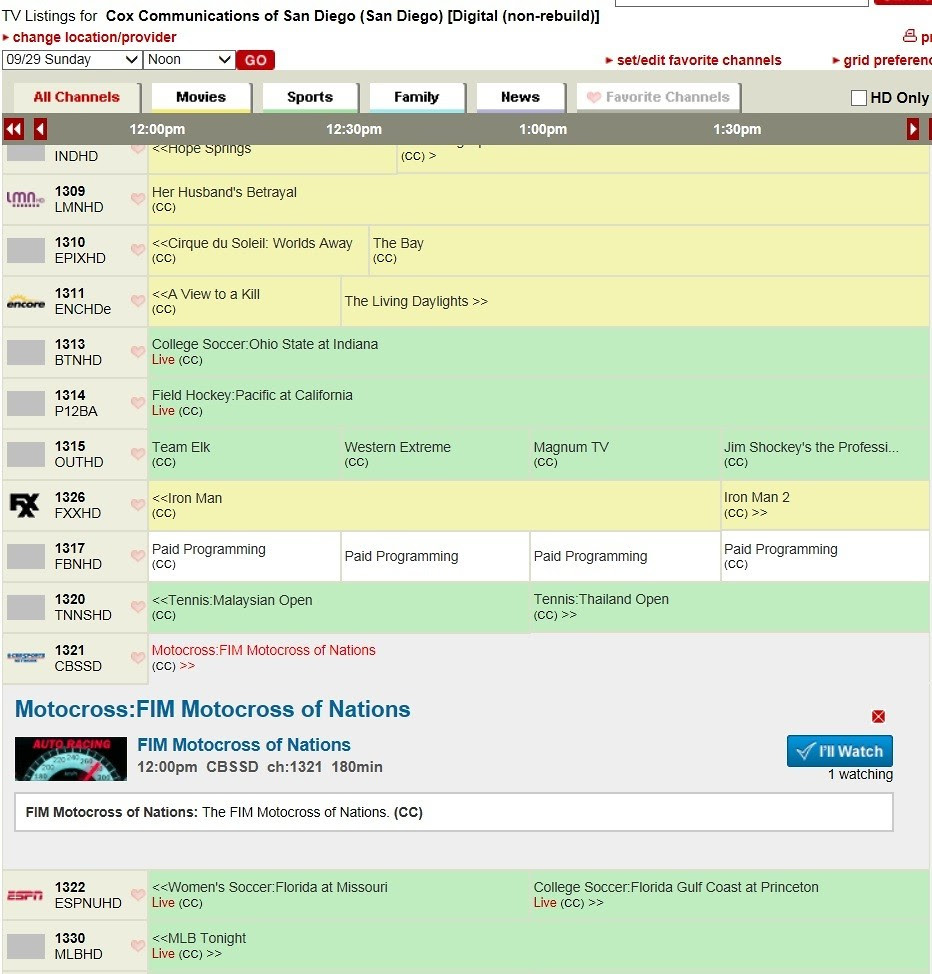
Task: Click OUTHD placeholder logo for channel 1315
Action: pyautogui.click(x=25, y=454)
